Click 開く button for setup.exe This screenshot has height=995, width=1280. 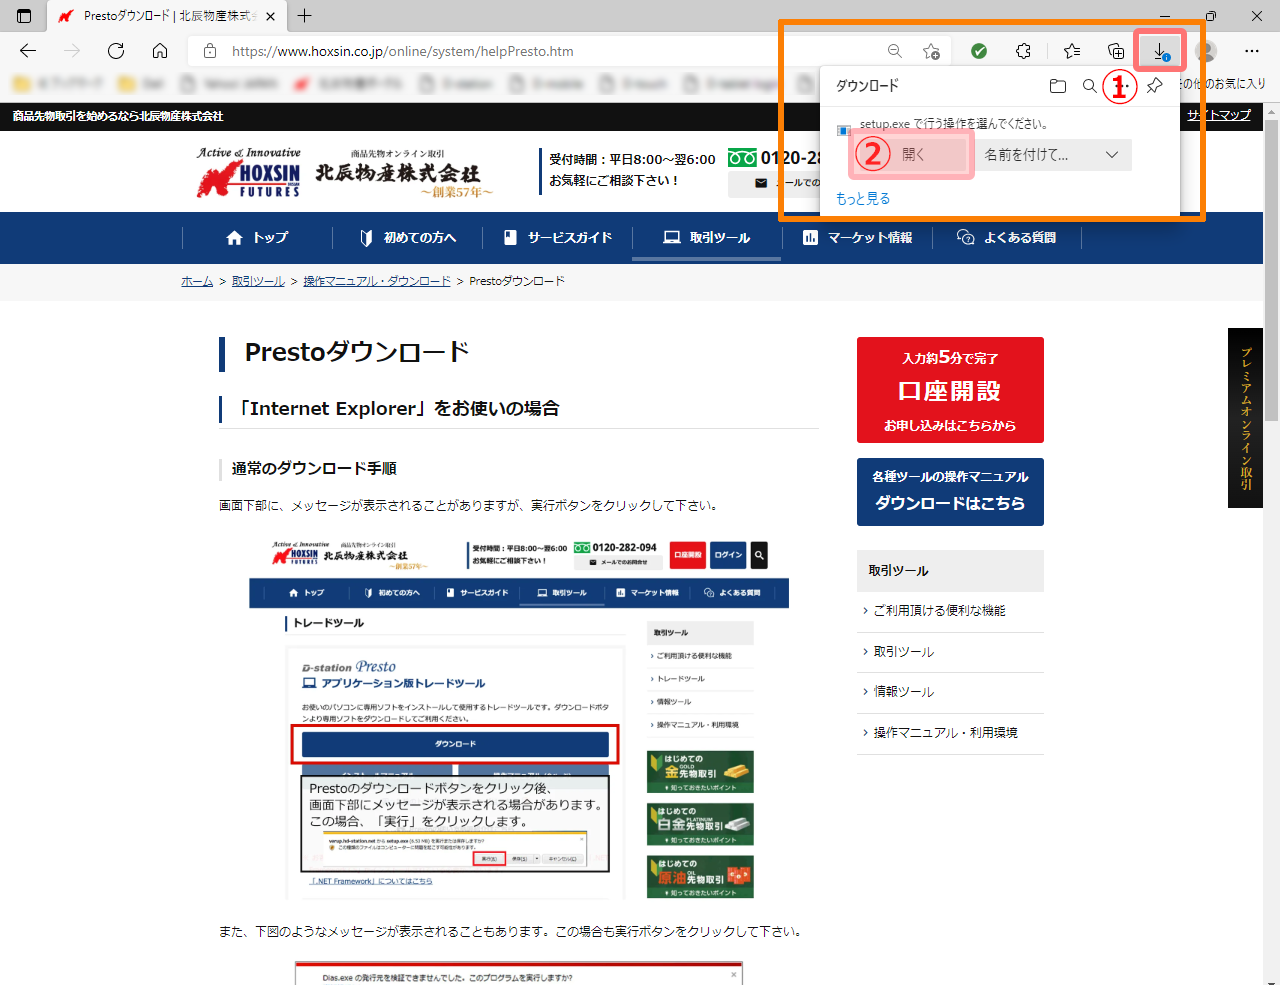912,155
